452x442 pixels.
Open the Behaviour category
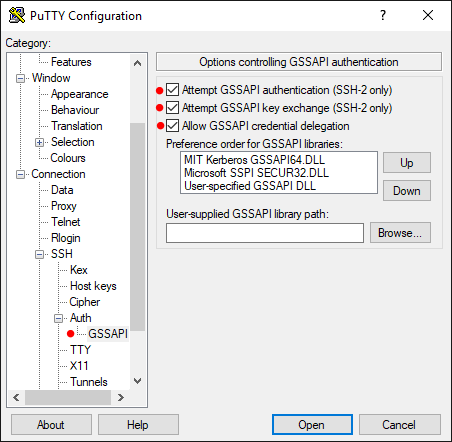click(75, 110)
